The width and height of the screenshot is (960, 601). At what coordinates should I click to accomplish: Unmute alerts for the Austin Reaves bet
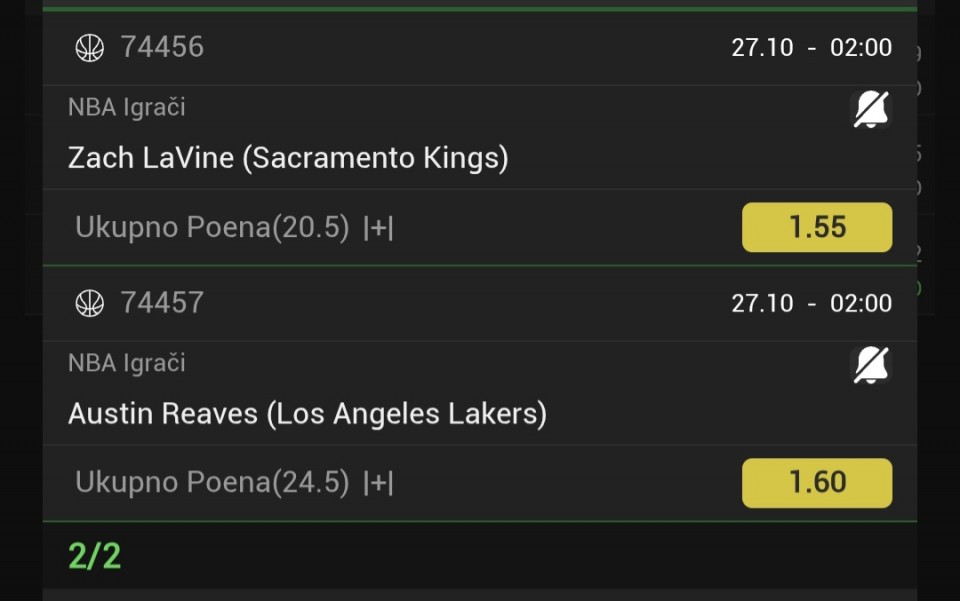coord(870,365)
